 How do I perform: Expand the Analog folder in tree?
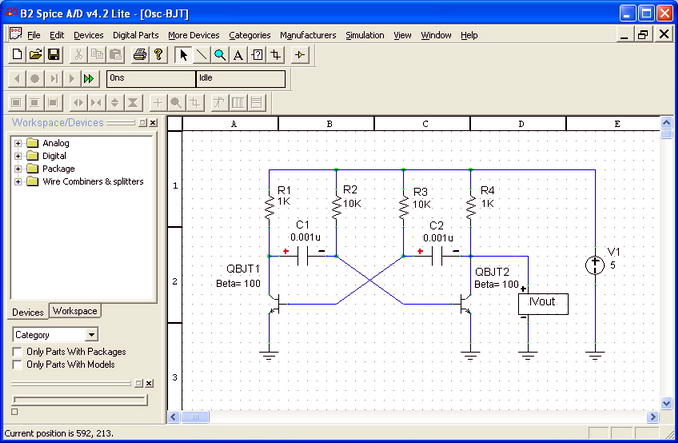(18, 143)
